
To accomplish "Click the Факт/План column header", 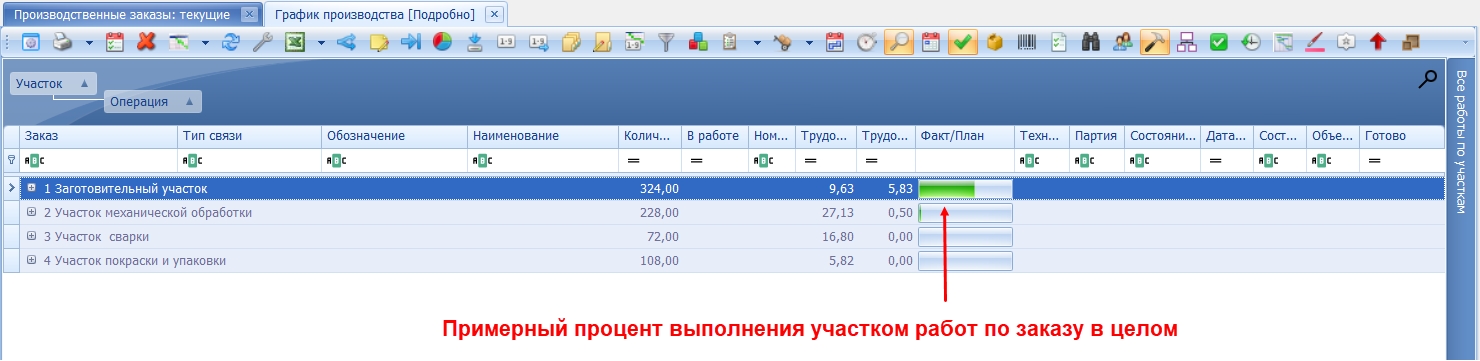I will 965,136.
